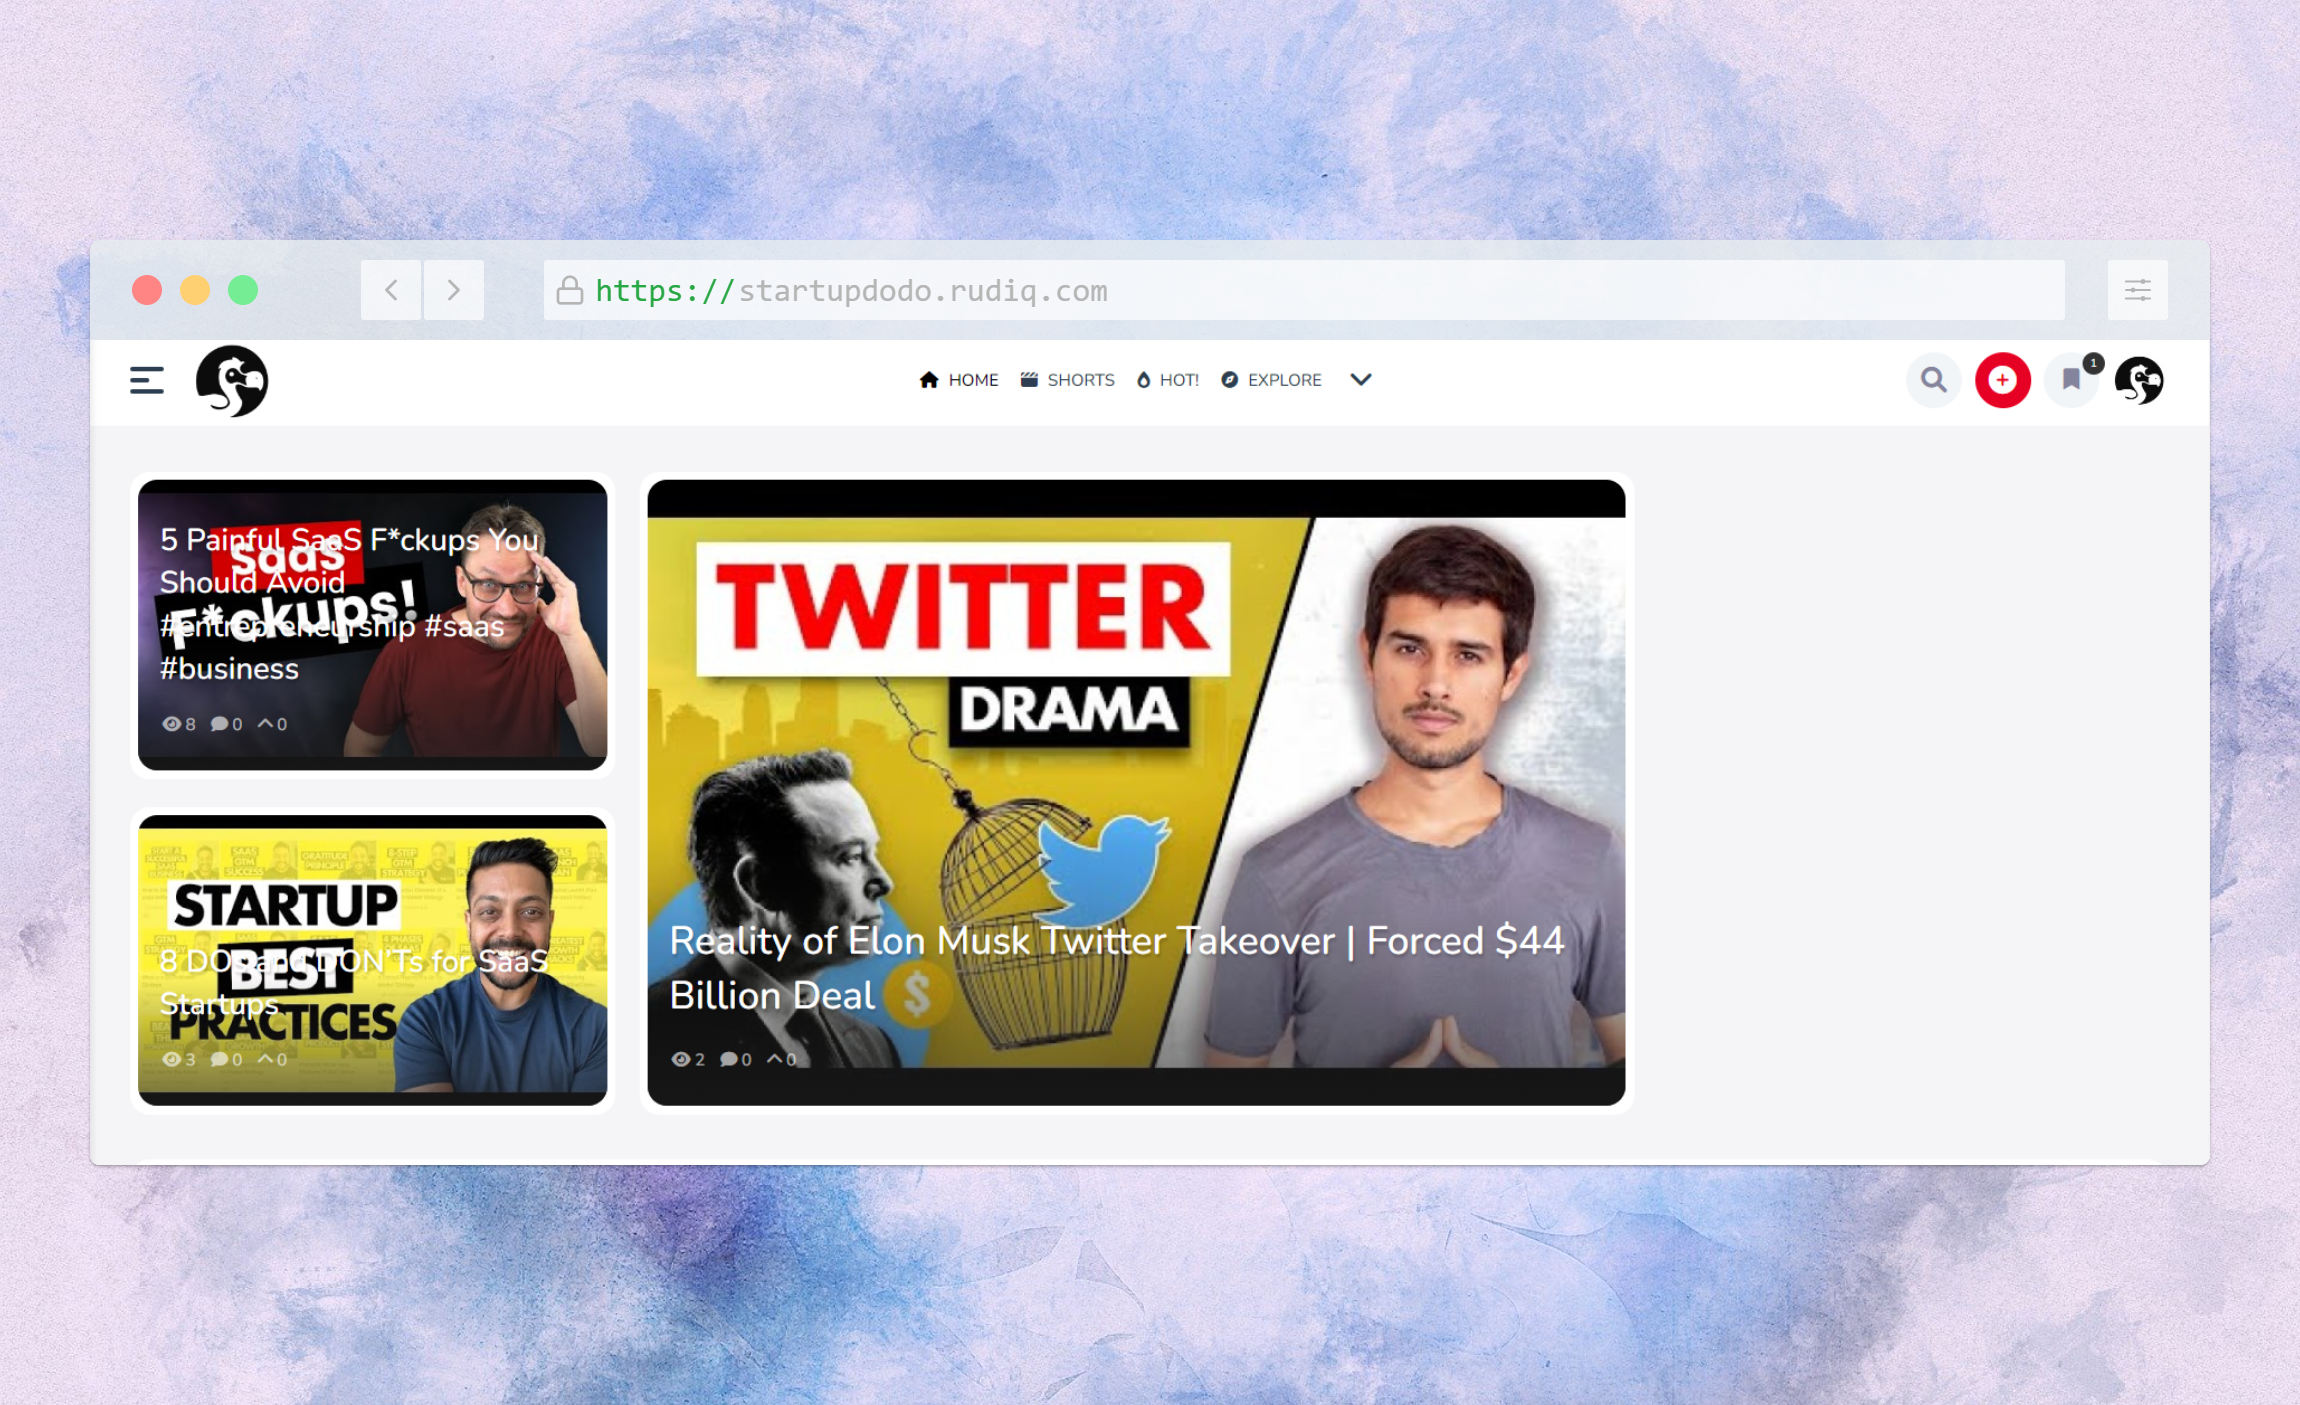Click the comments icon on Twitter Drama card
Image resolution: width=2300 pixels, height=1405 pixels.
pyautogui.click(x=729, y=1059)
